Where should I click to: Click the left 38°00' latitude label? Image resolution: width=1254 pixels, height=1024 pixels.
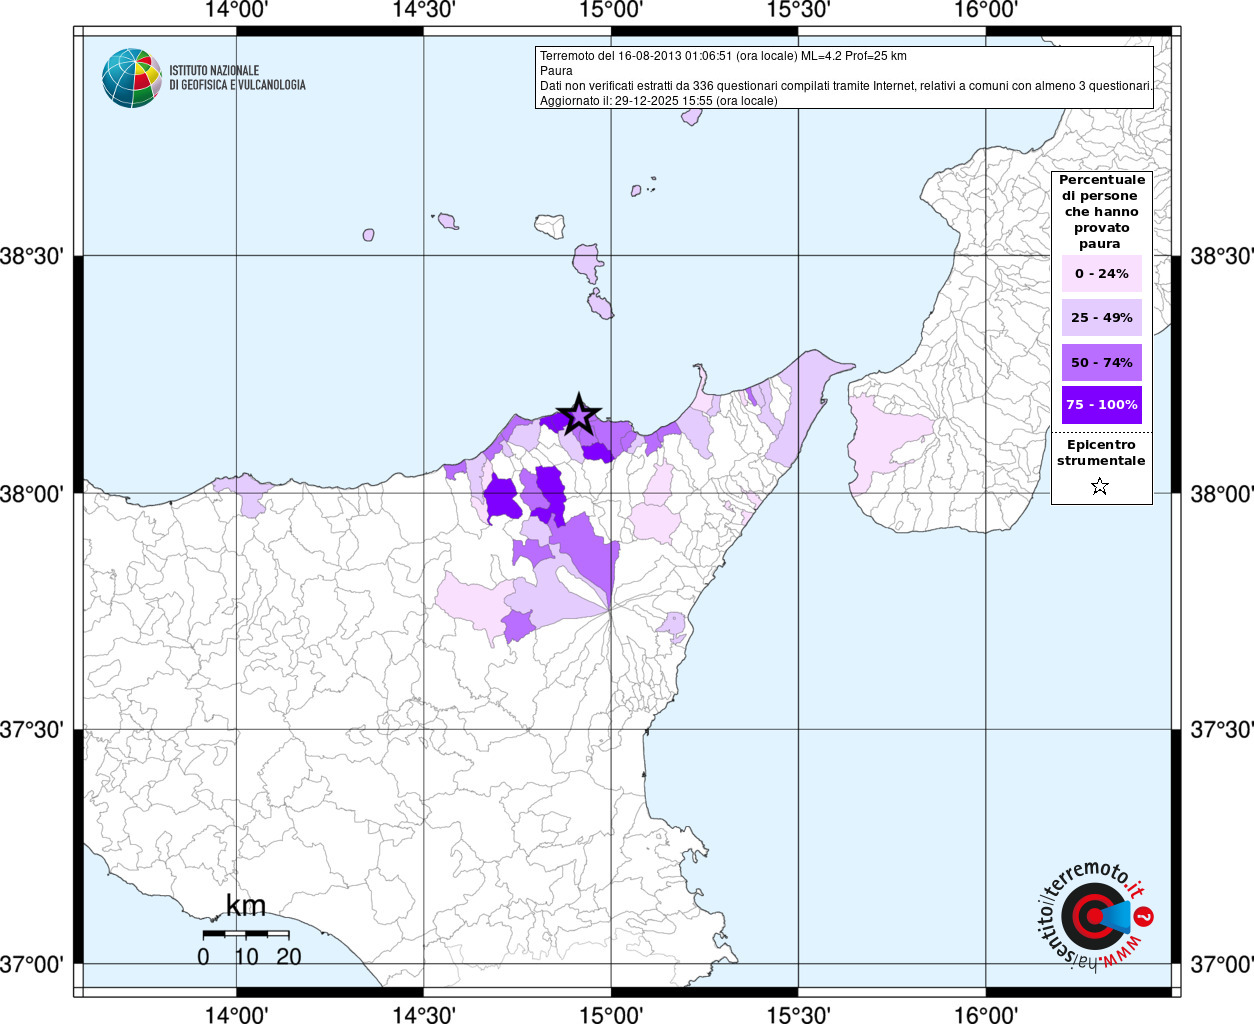pos(32,494)
